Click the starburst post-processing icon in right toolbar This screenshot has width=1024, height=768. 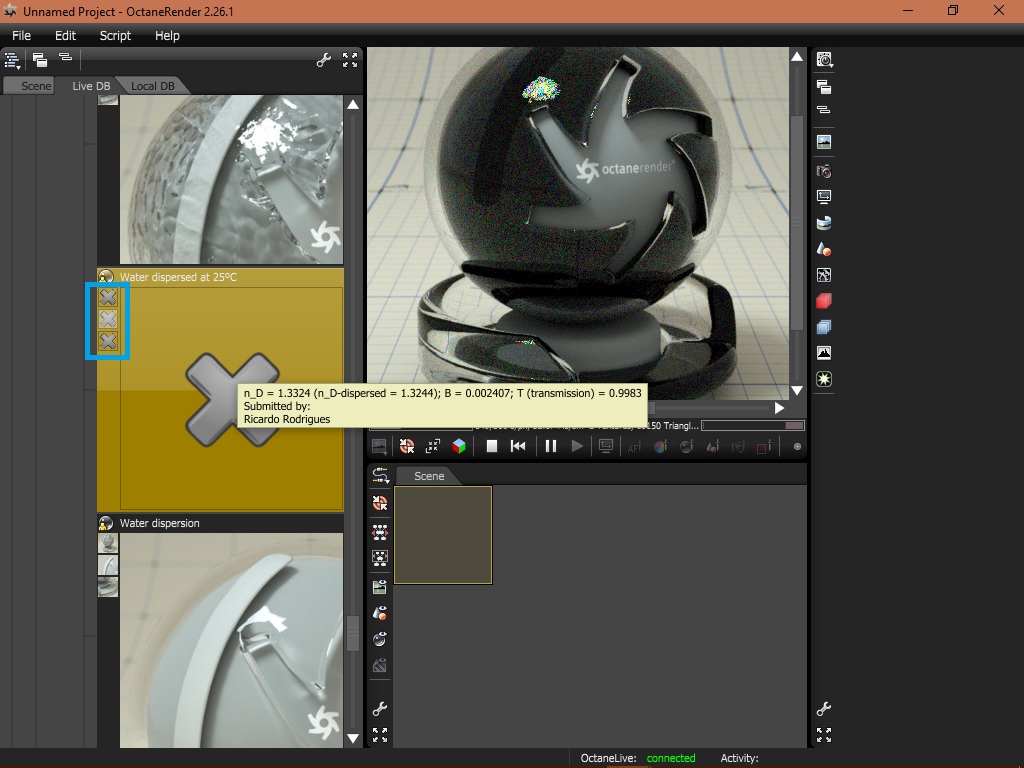pos(824,379)
